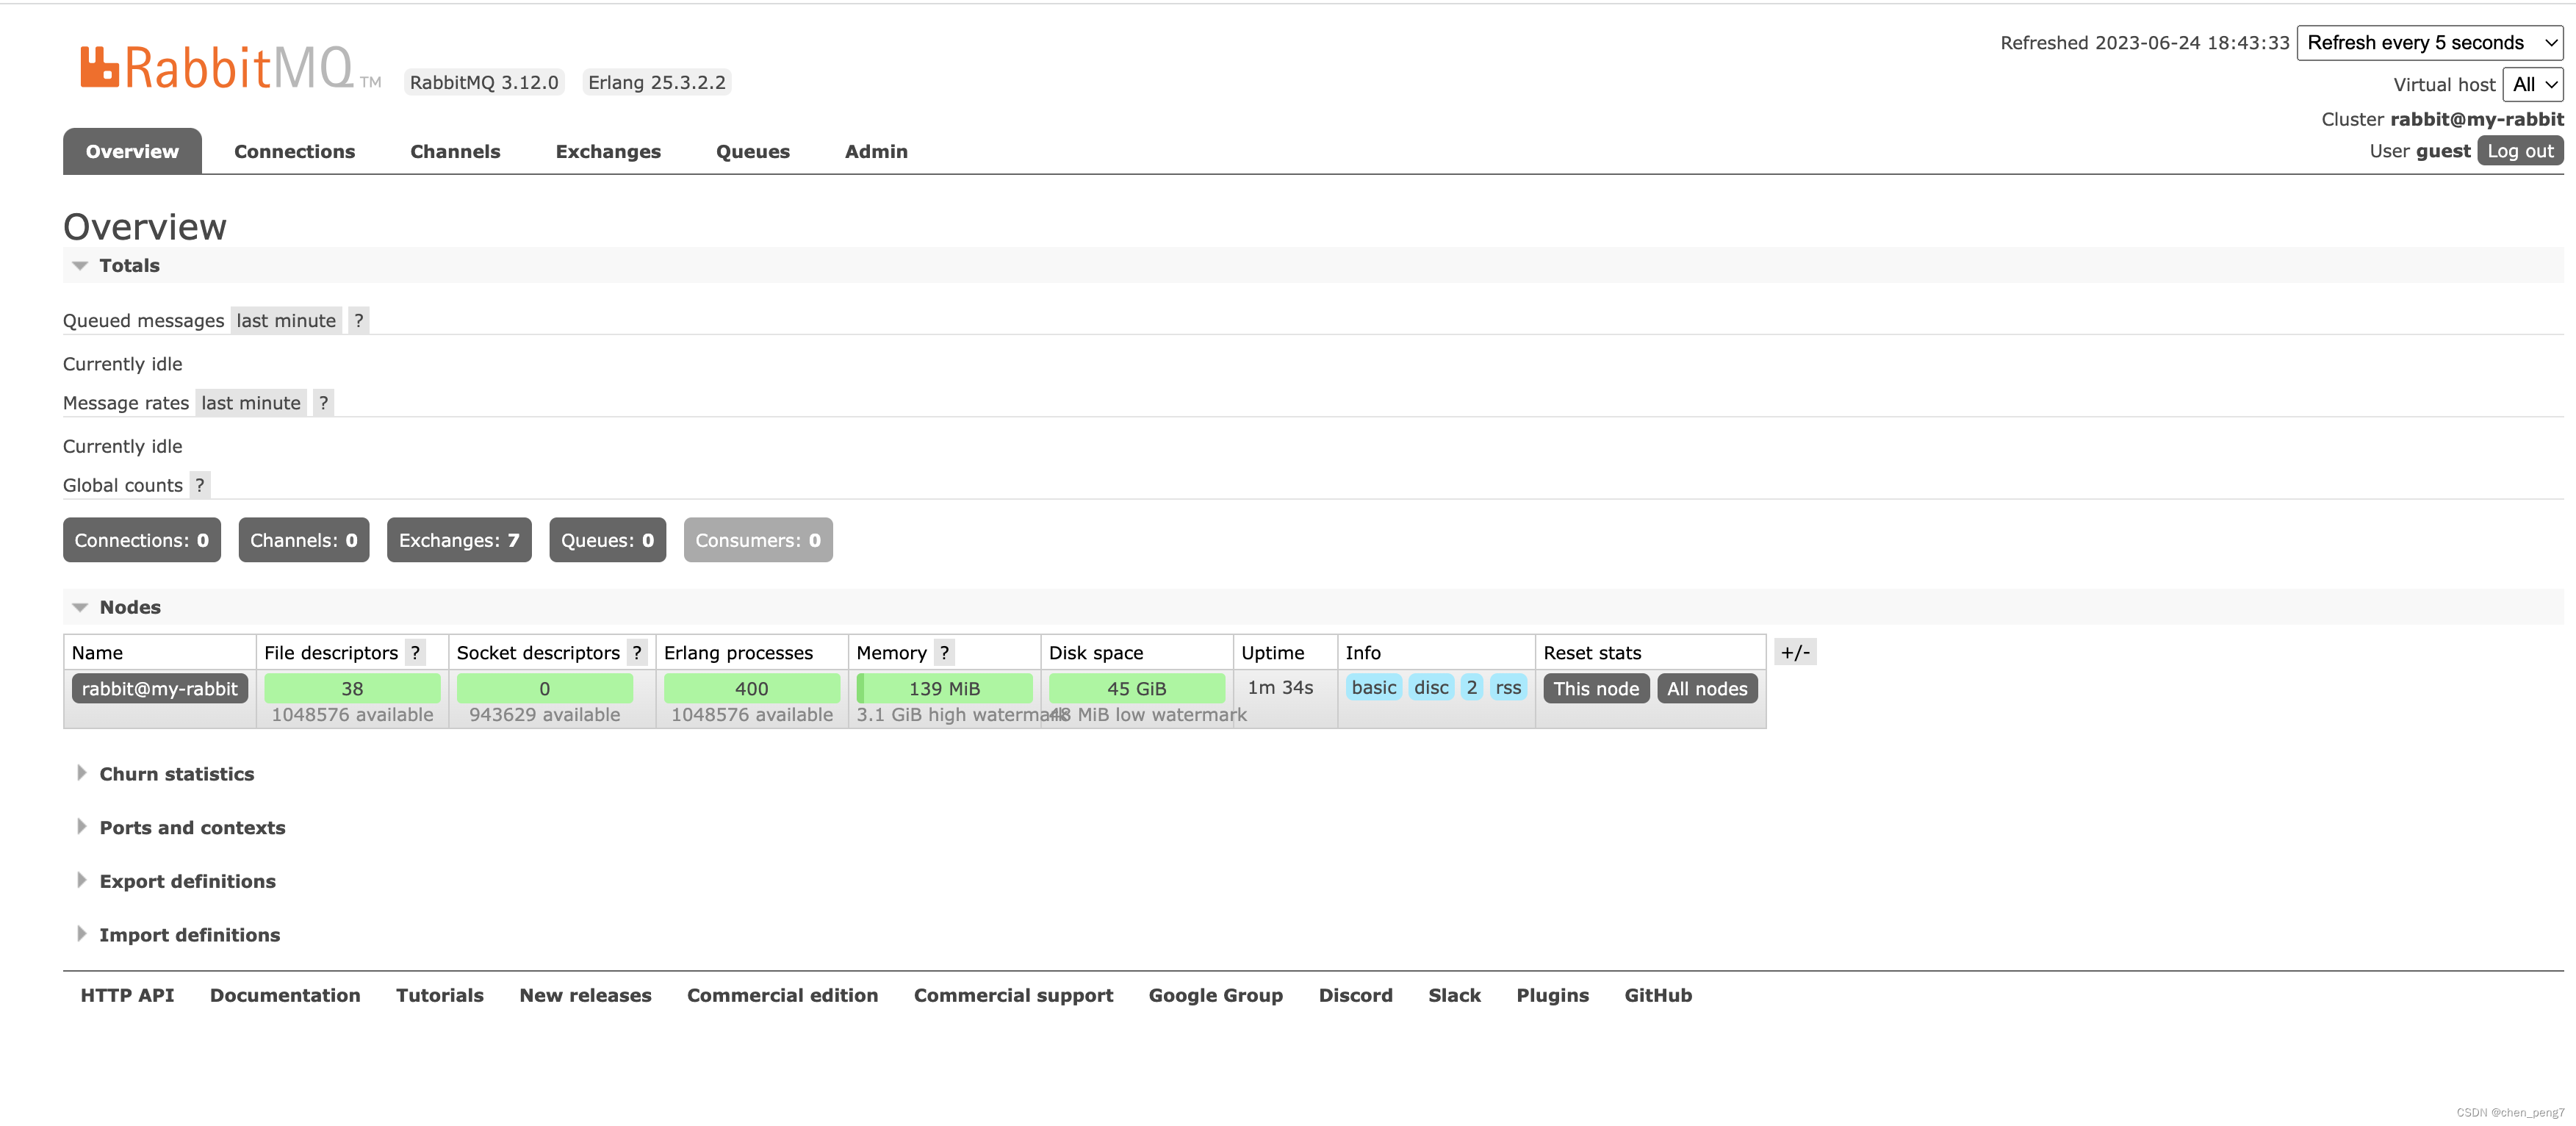Switch to the Channels tab
The width and height of the screenshot is (2576, 1126).
[455, 151]
